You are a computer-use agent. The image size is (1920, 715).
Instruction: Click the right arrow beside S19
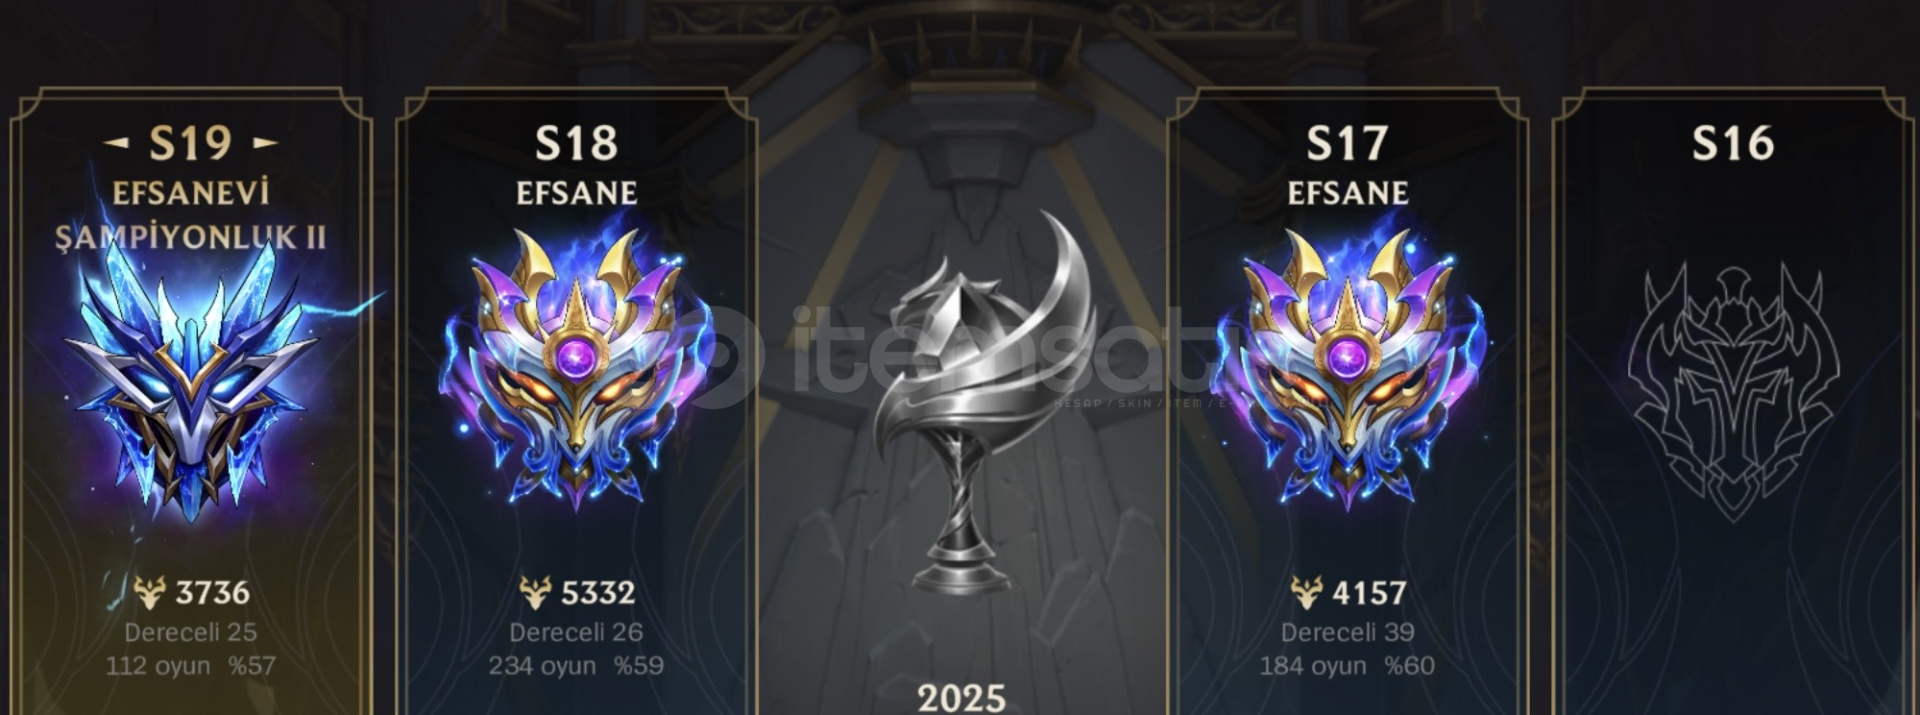pos(265,143)
